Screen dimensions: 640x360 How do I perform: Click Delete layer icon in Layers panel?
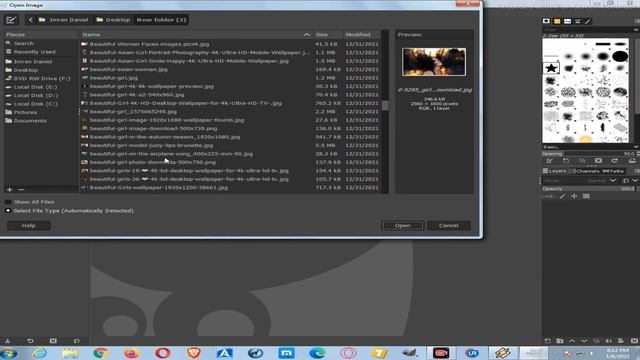coord(634,341)
